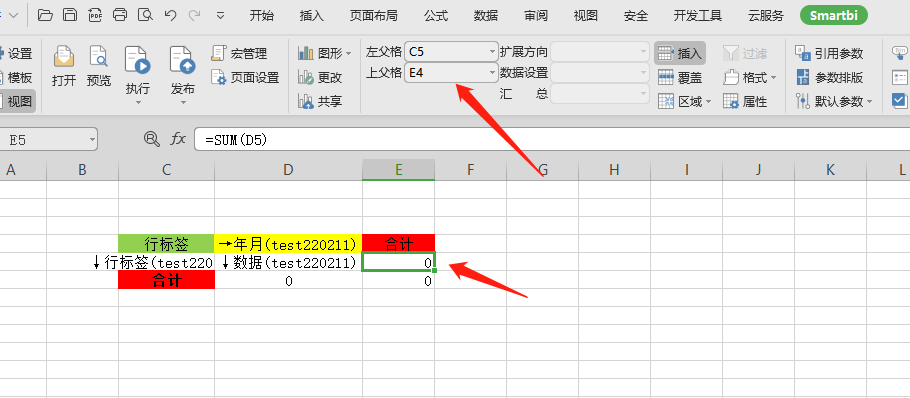
Task: Click the 属性 properties icon
Action: [745, 102]
